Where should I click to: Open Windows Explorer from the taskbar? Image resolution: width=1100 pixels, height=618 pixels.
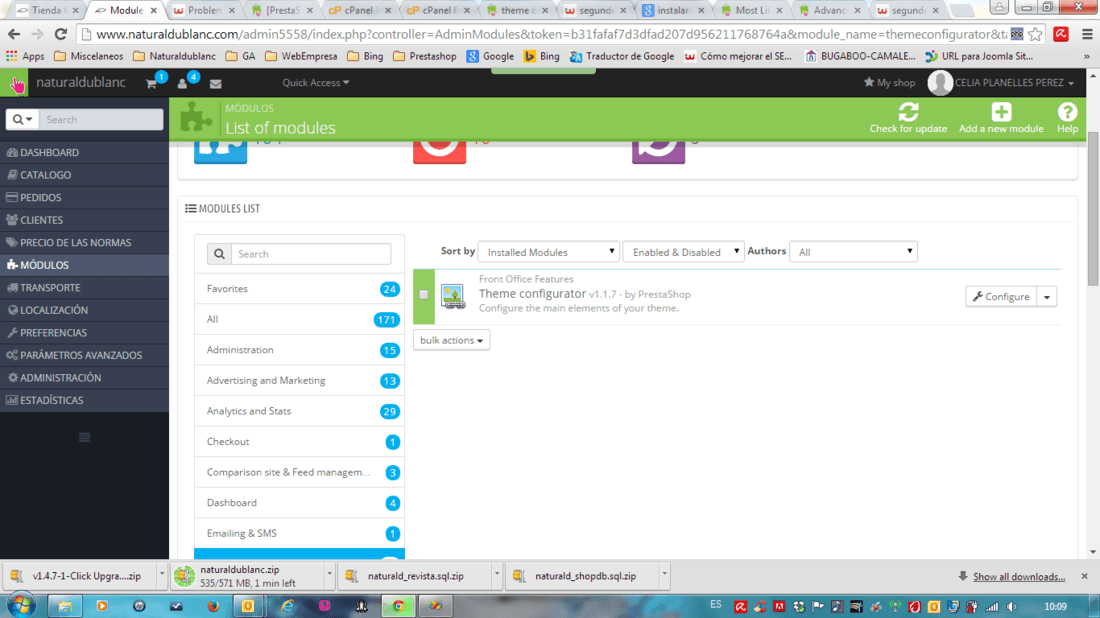click(65, 606)
